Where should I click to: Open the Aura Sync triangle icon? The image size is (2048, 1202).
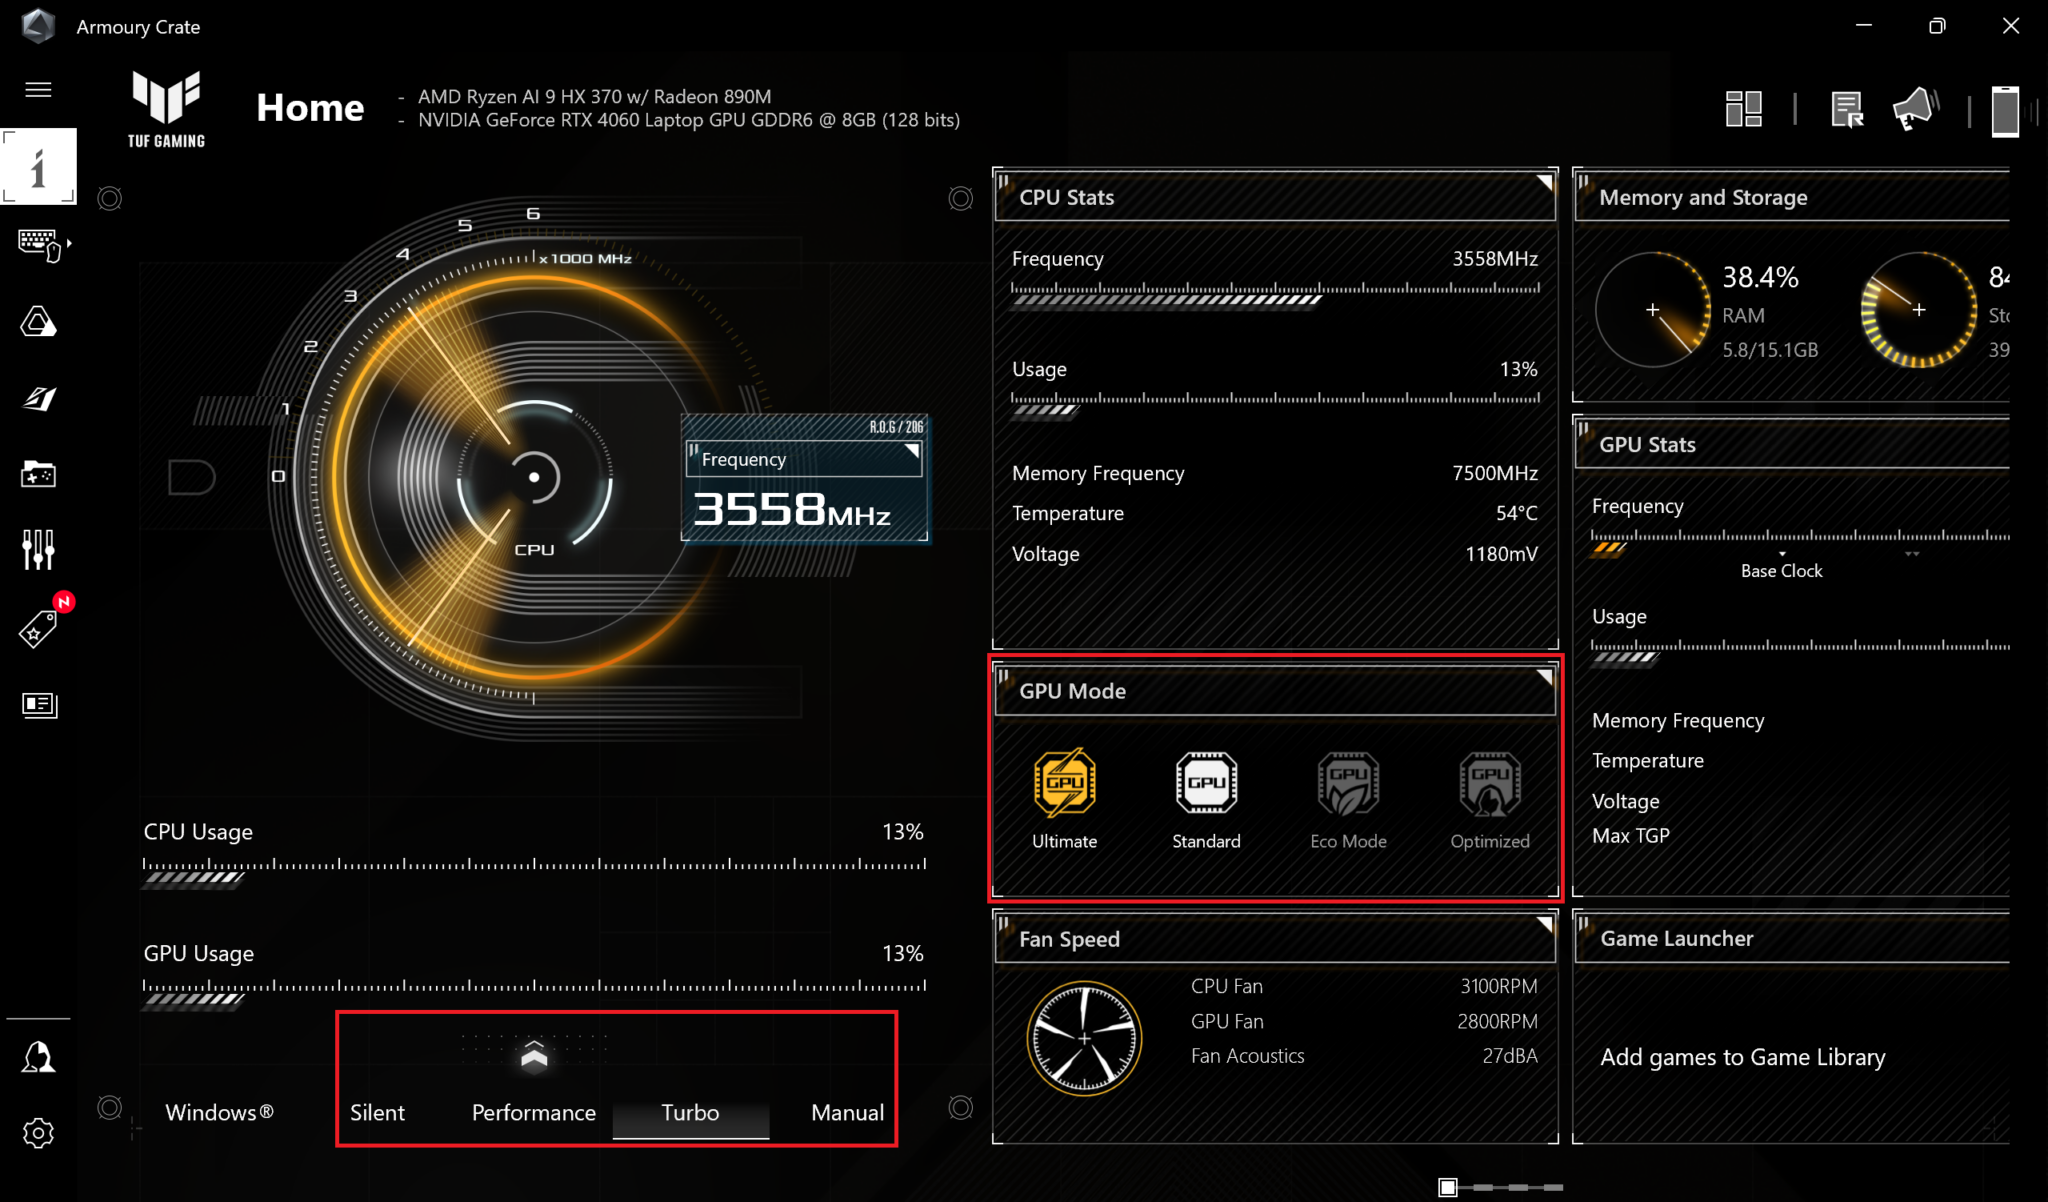point(38,322)
